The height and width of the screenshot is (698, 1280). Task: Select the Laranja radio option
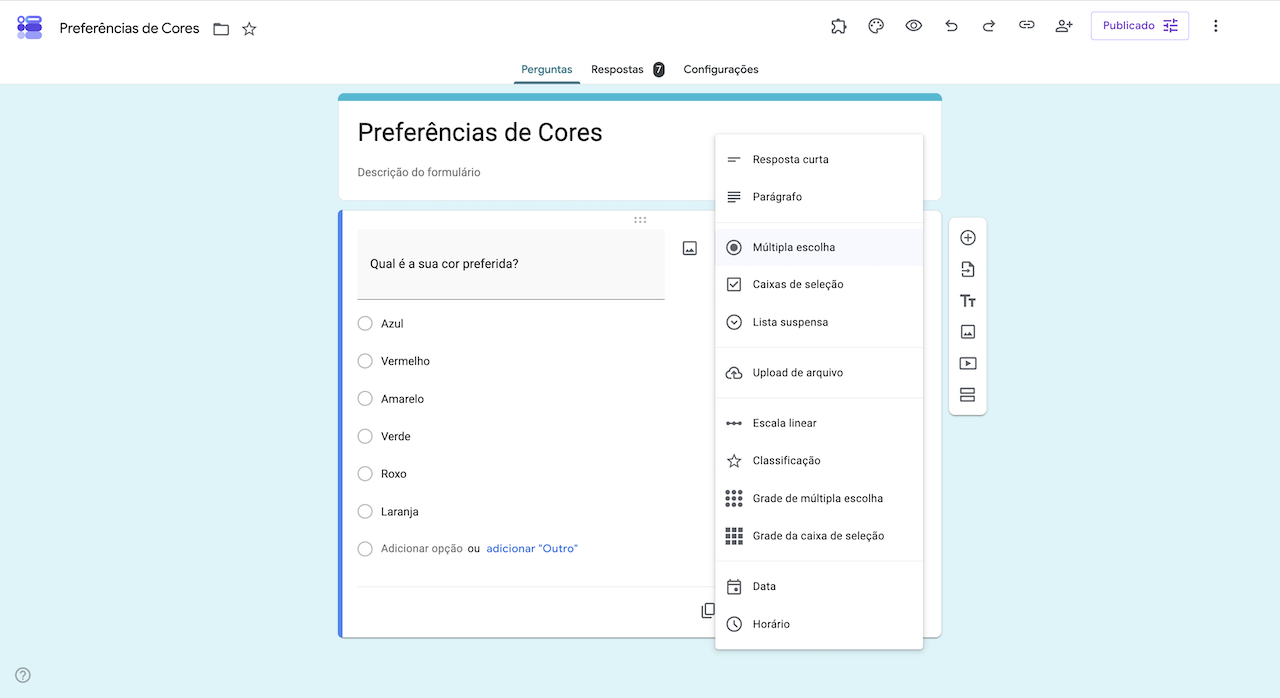tap(365, 511)
